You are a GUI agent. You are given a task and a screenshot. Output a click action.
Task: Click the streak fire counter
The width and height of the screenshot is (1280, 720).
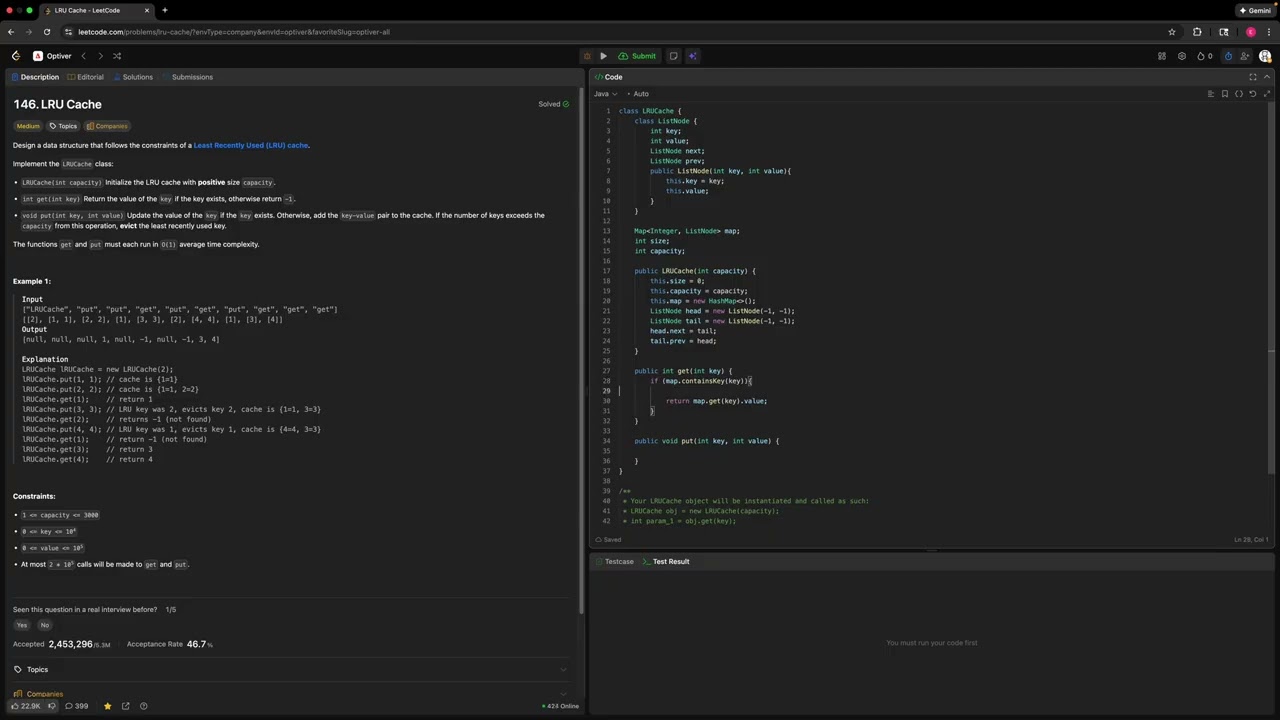[x=1205, y=56]
